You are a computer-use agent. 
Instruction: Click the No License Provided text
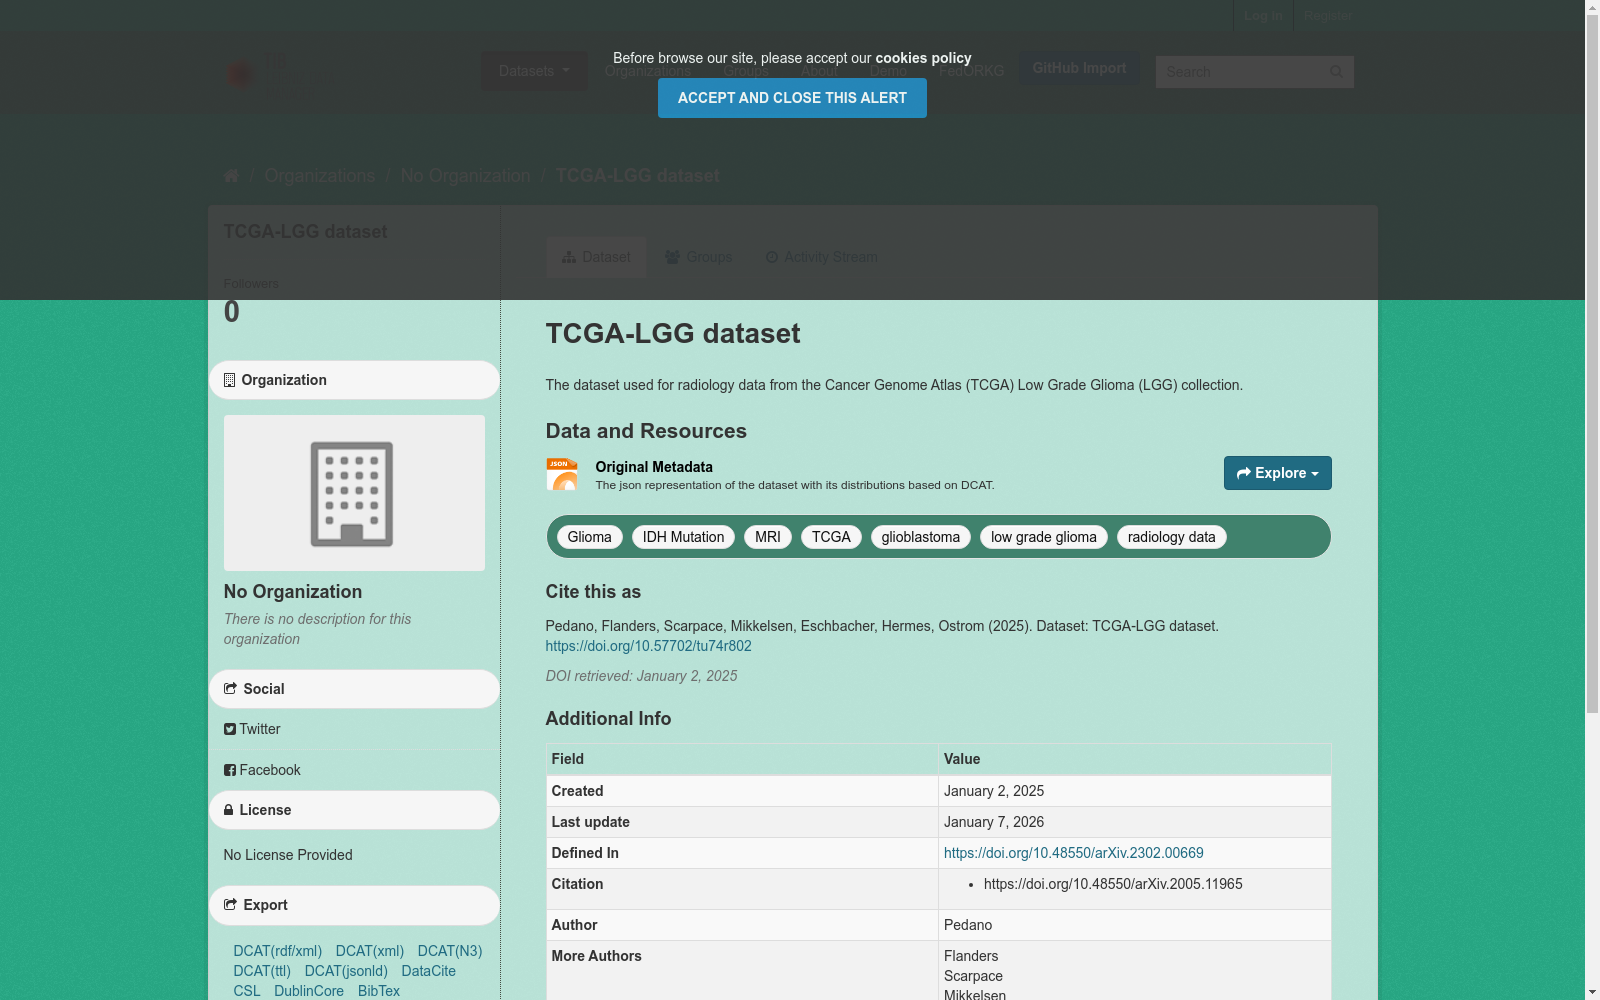tap(288, 855)
